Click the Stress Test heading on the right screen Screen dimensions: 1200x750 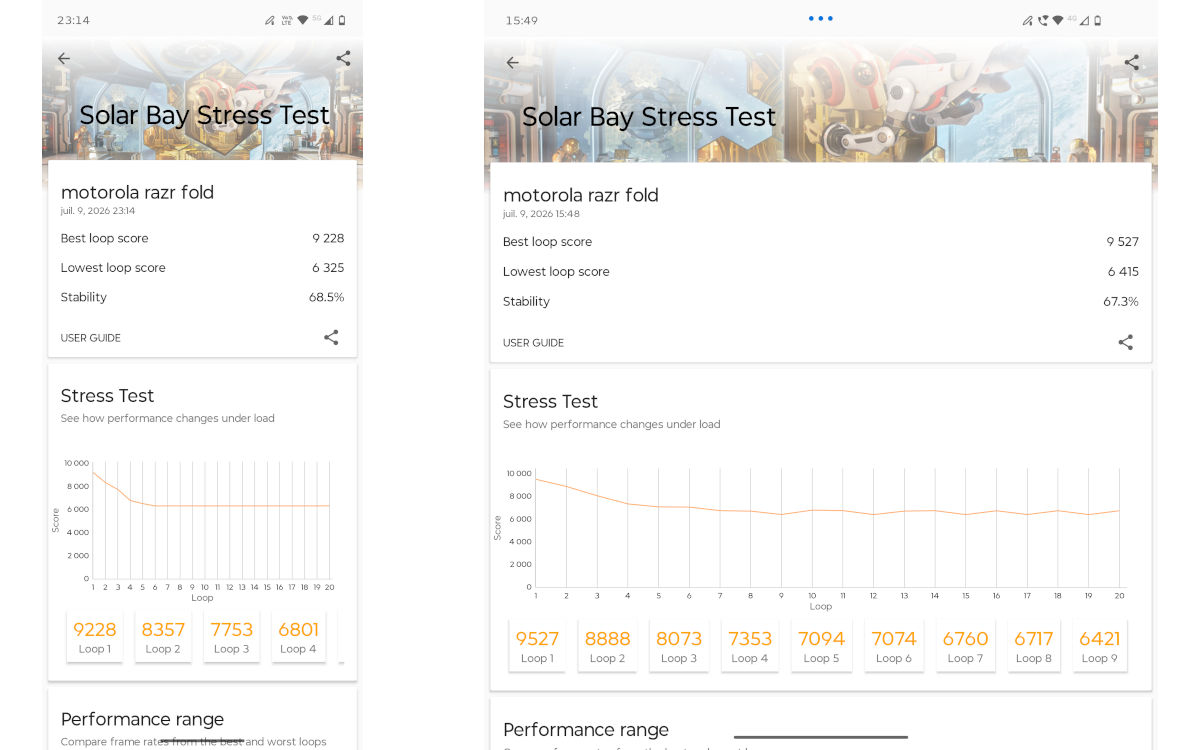[x=550, y=401]
